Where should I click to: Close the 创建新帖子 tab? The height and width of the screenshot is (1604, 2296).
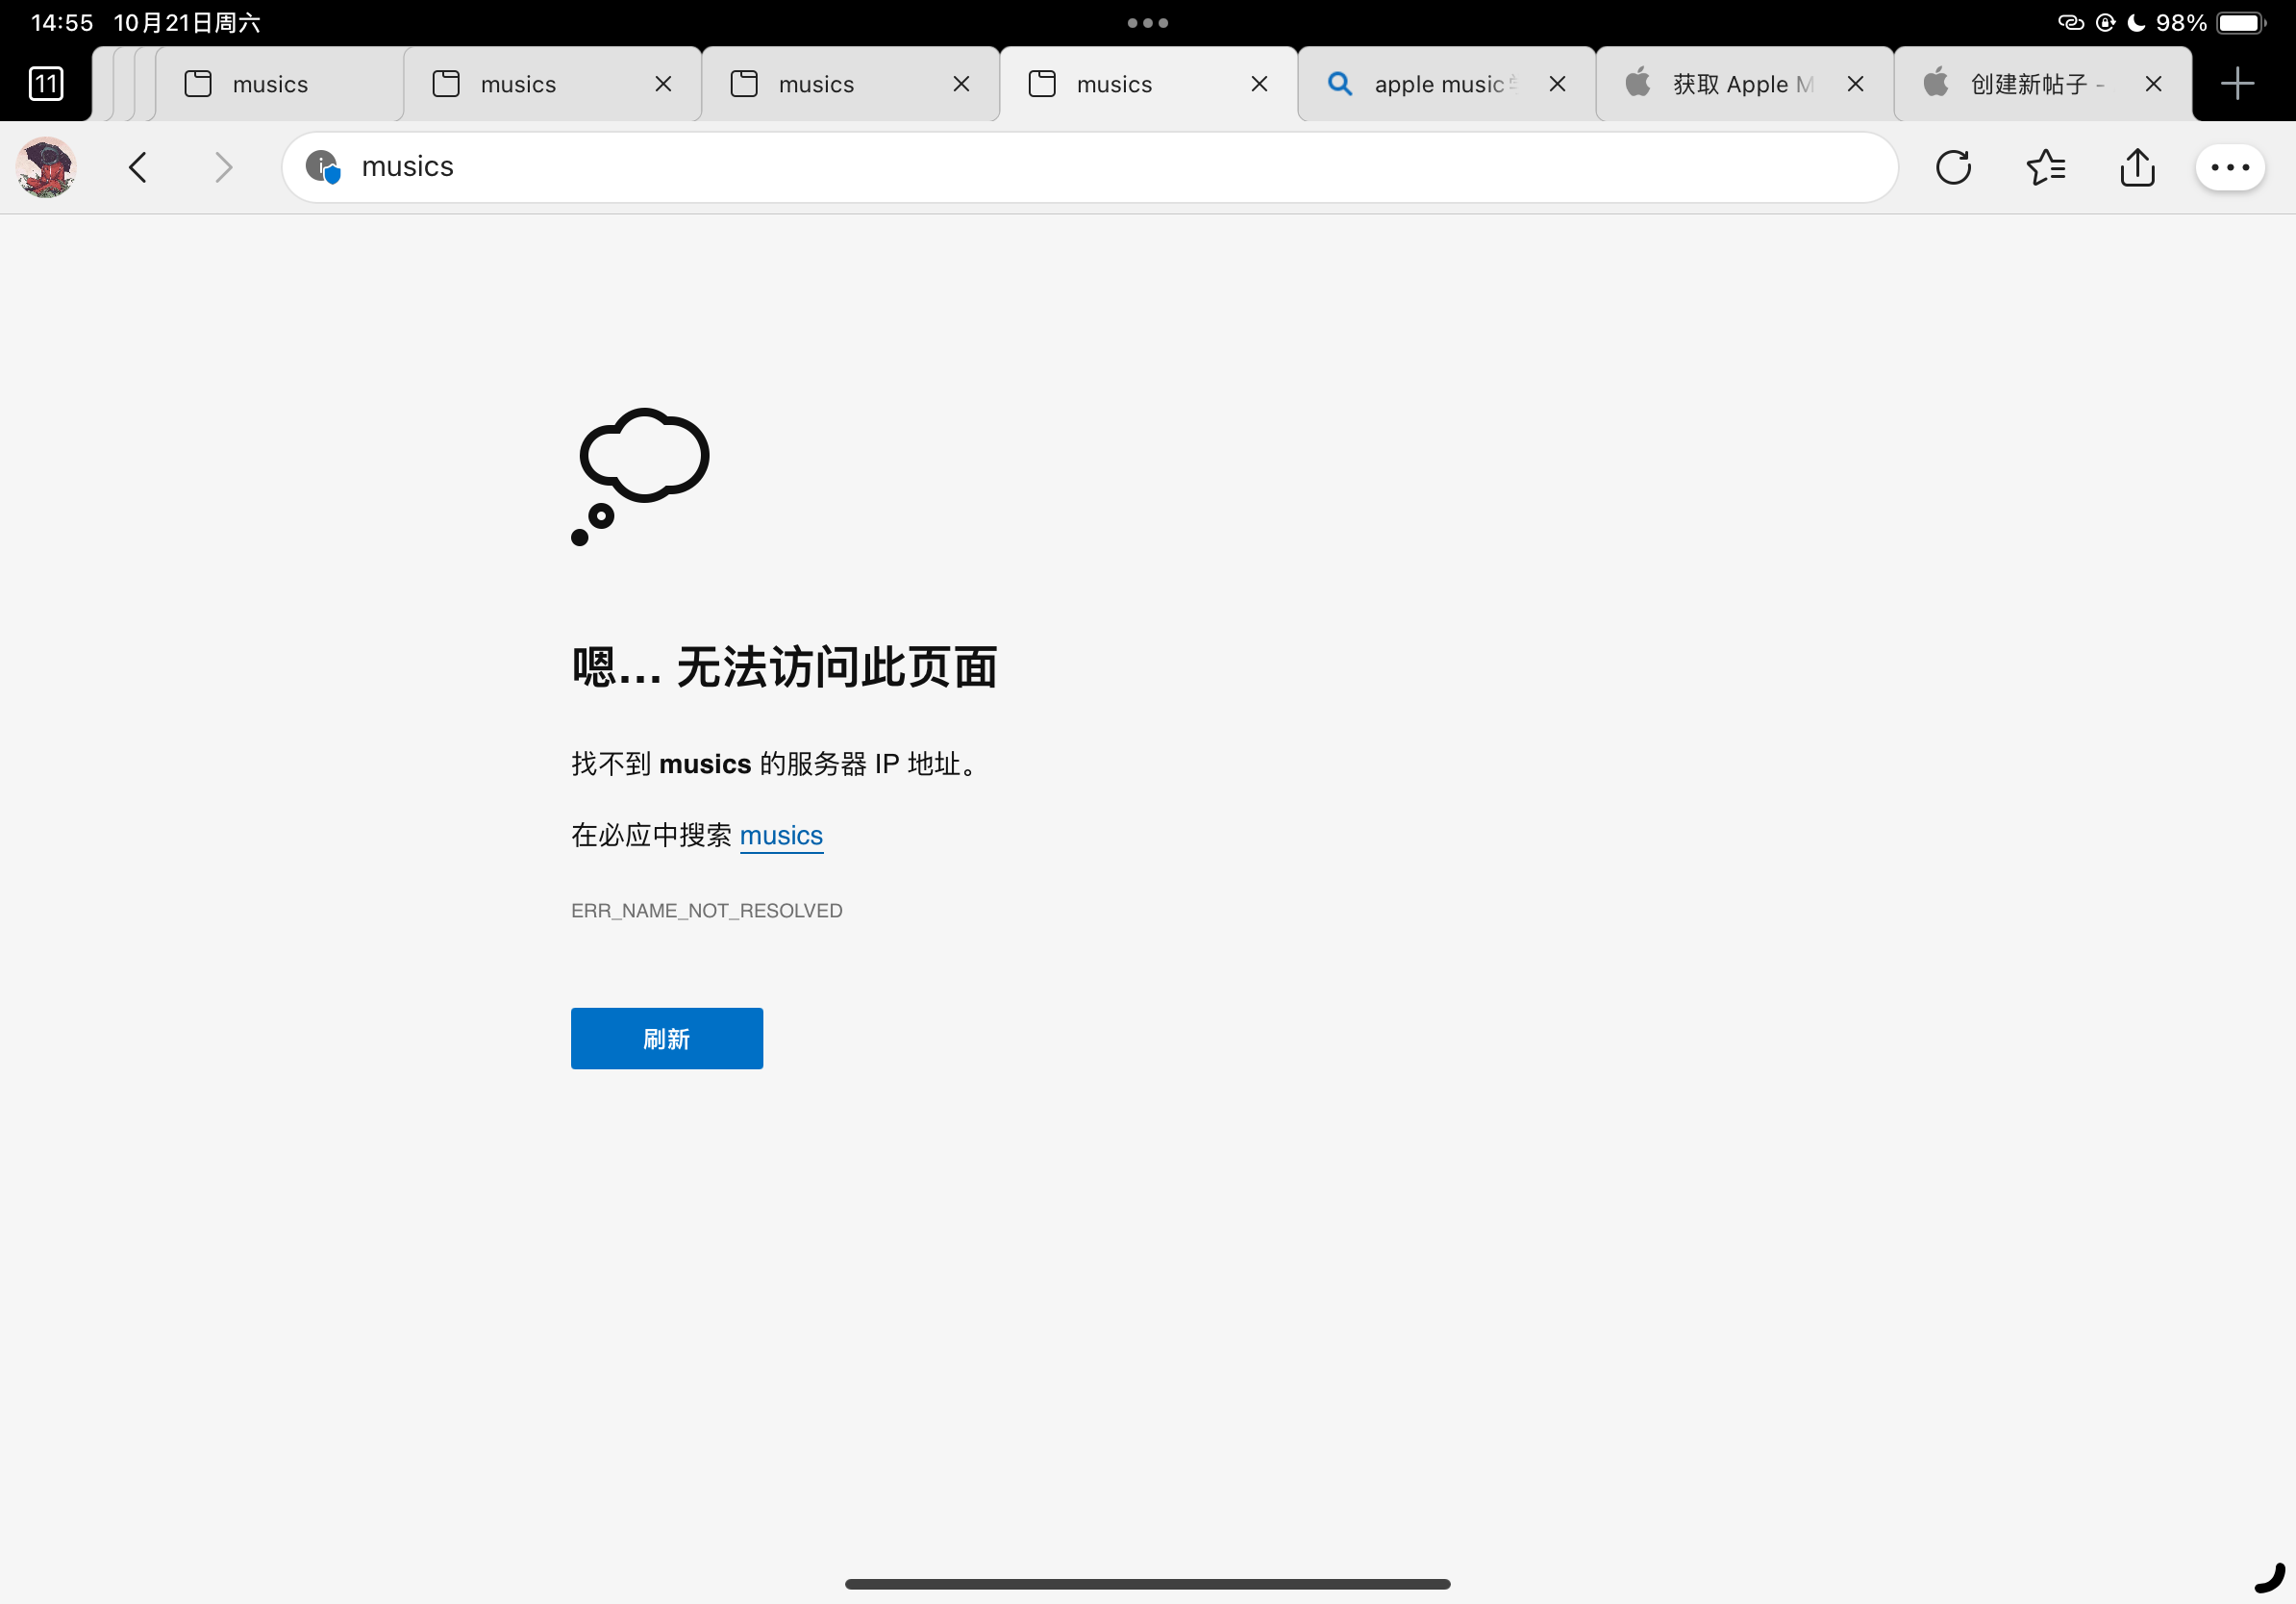(2153, 84)
